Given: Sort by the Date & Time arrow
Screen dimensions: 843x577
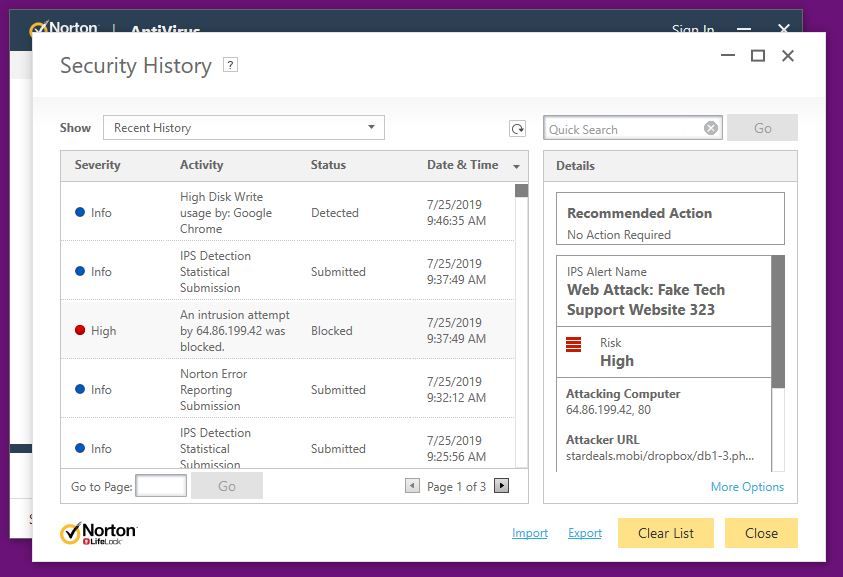Looking at the screenshot, I should (x=516, y=166).
